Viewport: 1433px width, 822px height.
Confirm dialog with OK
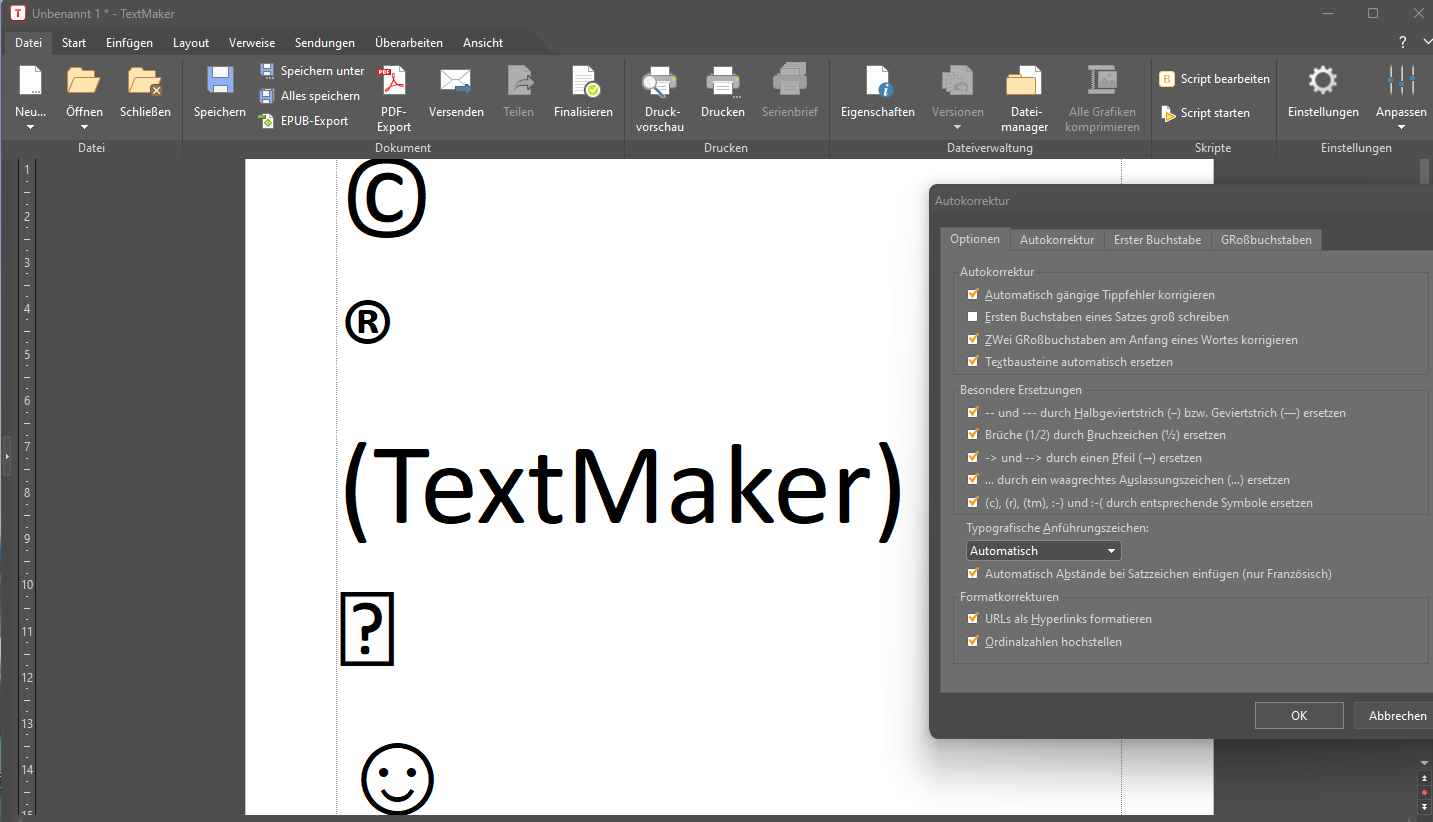coord(1299,715)
